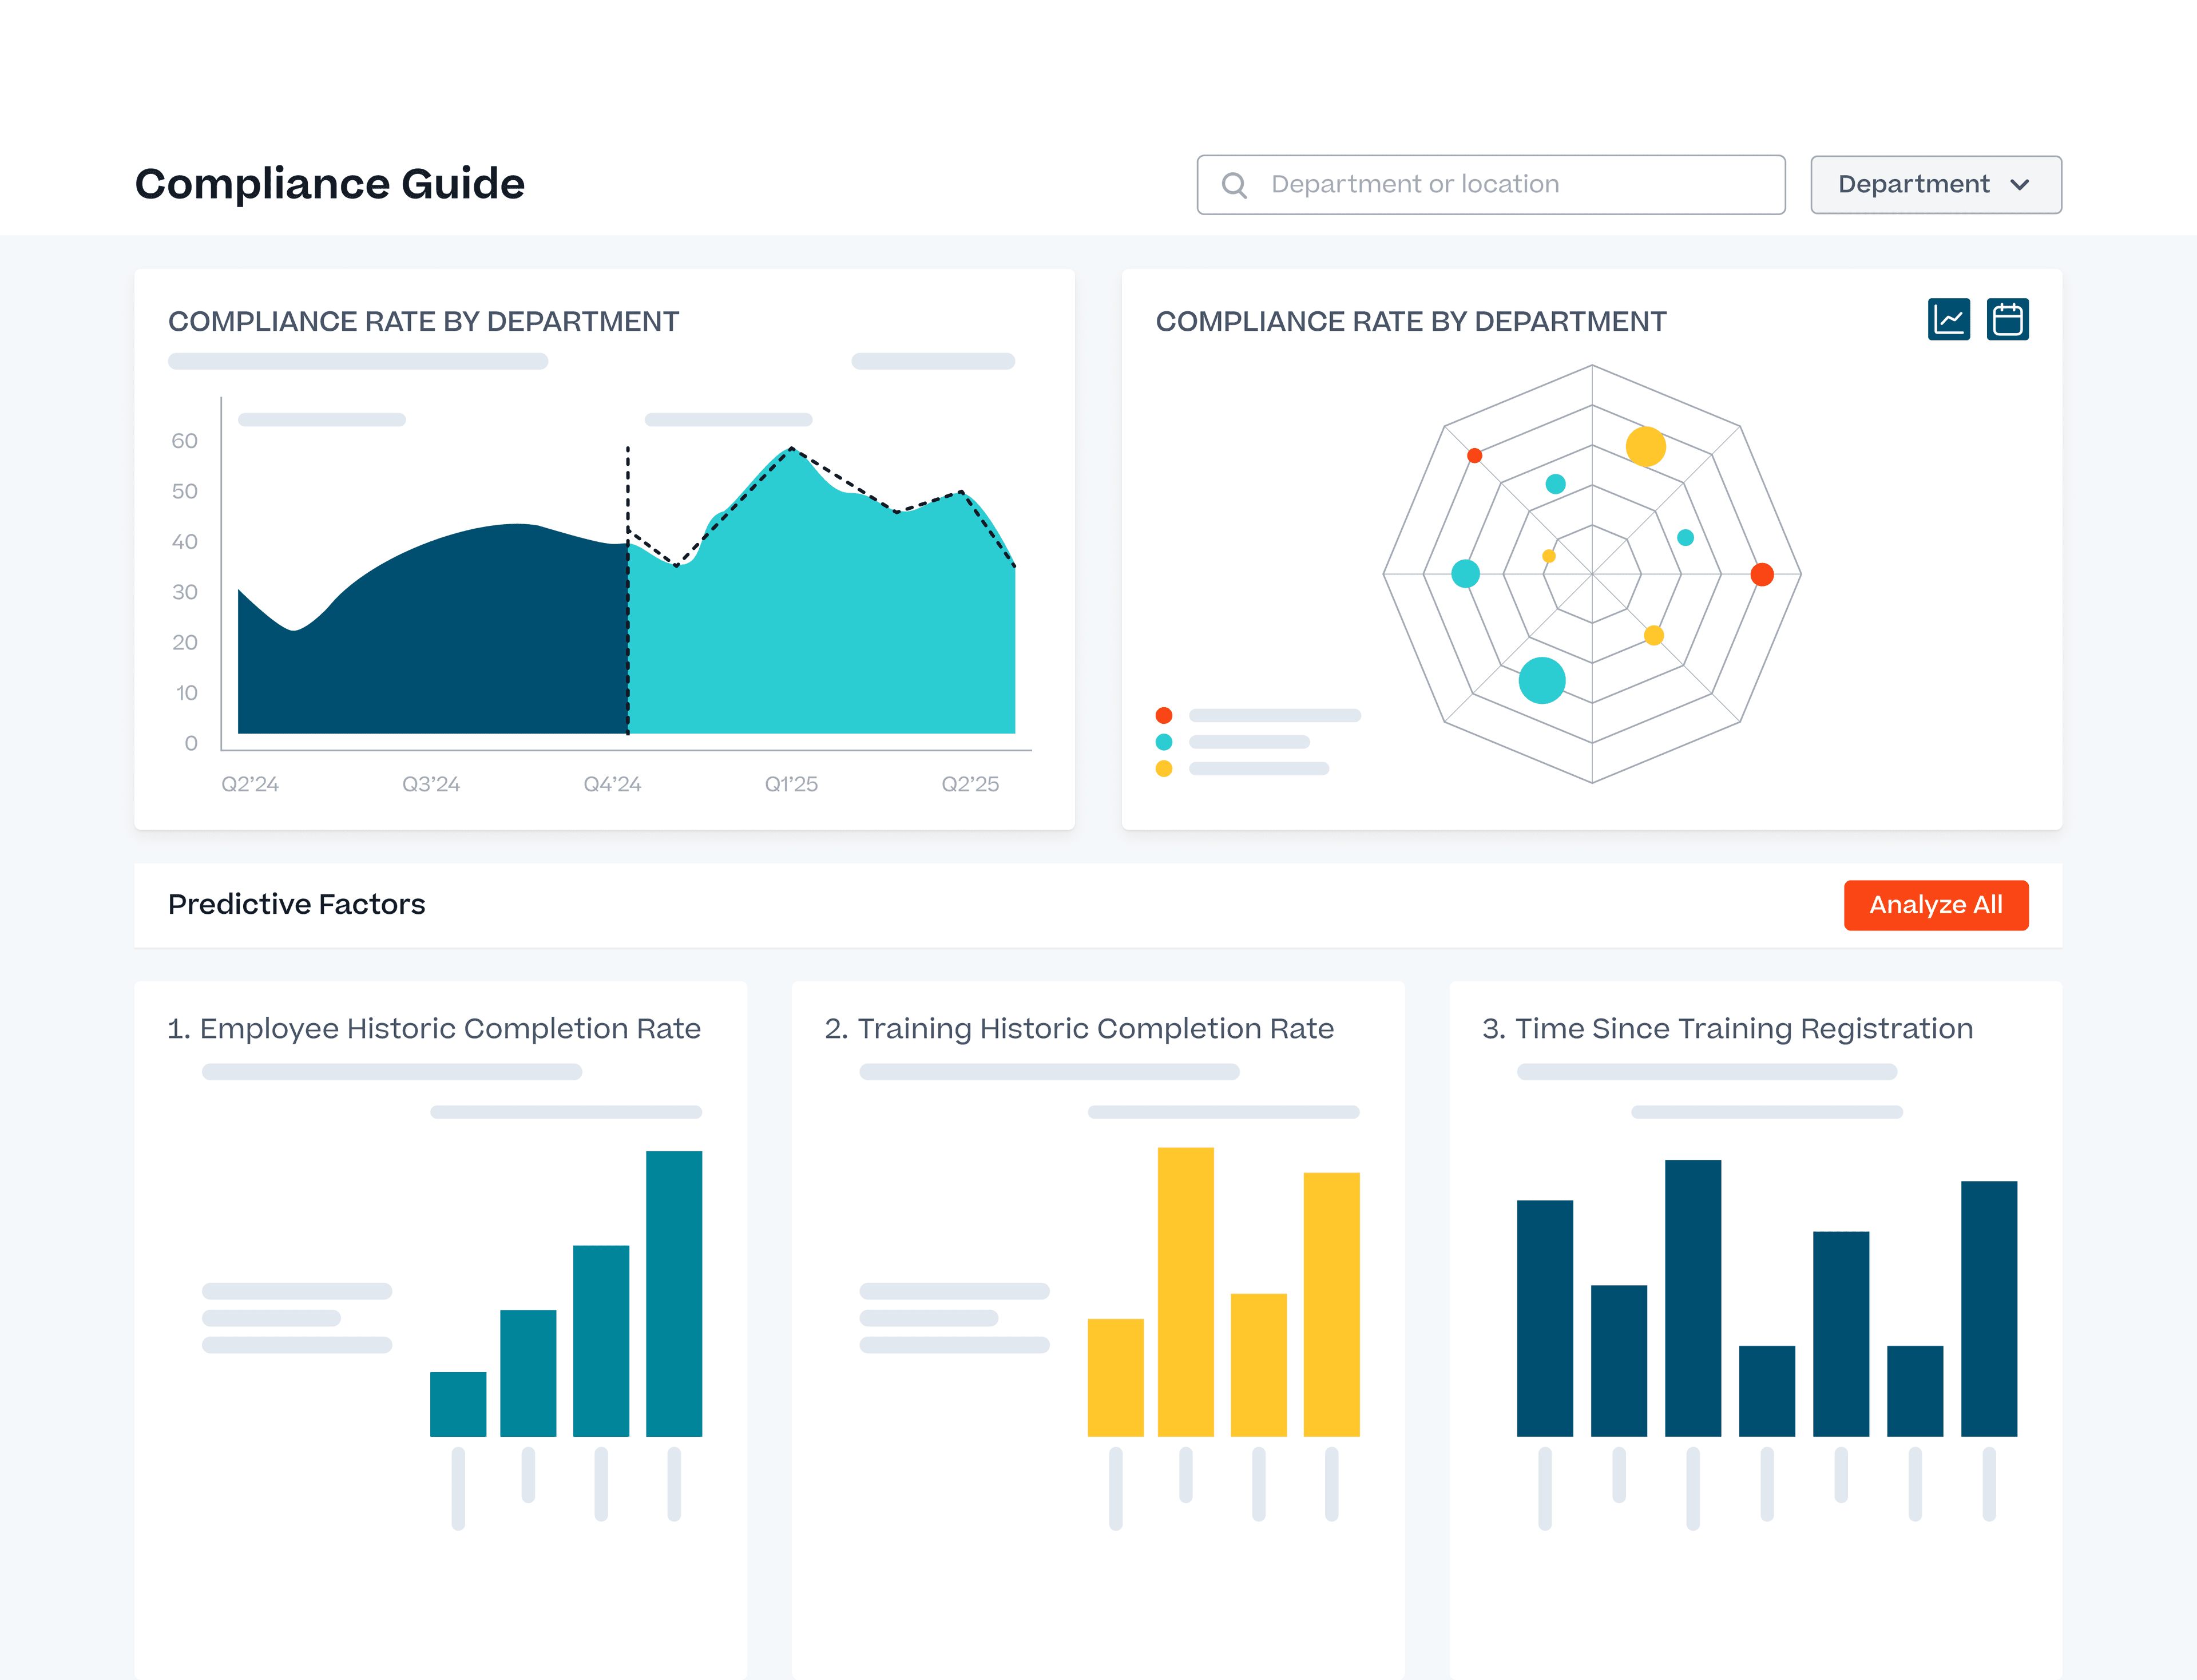Click the yellow legend dot
Screen dimensions: 2197x1680
[1163, 769]
